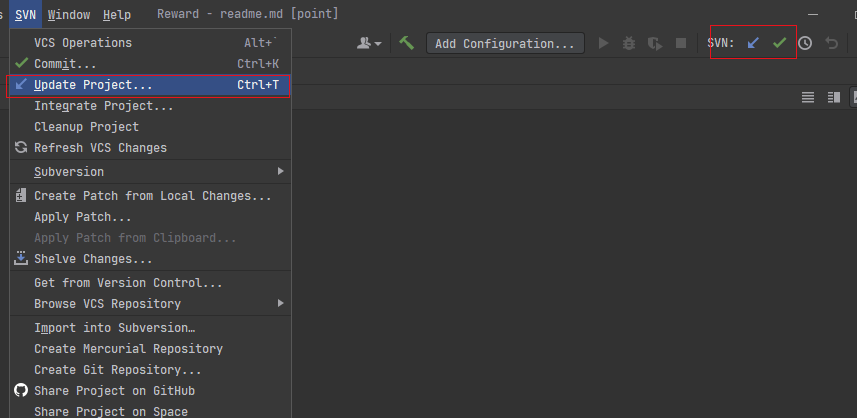This screenshot has width=857, height=418.
Task: Open the Help menu
Action: click(x=117, y=15)
